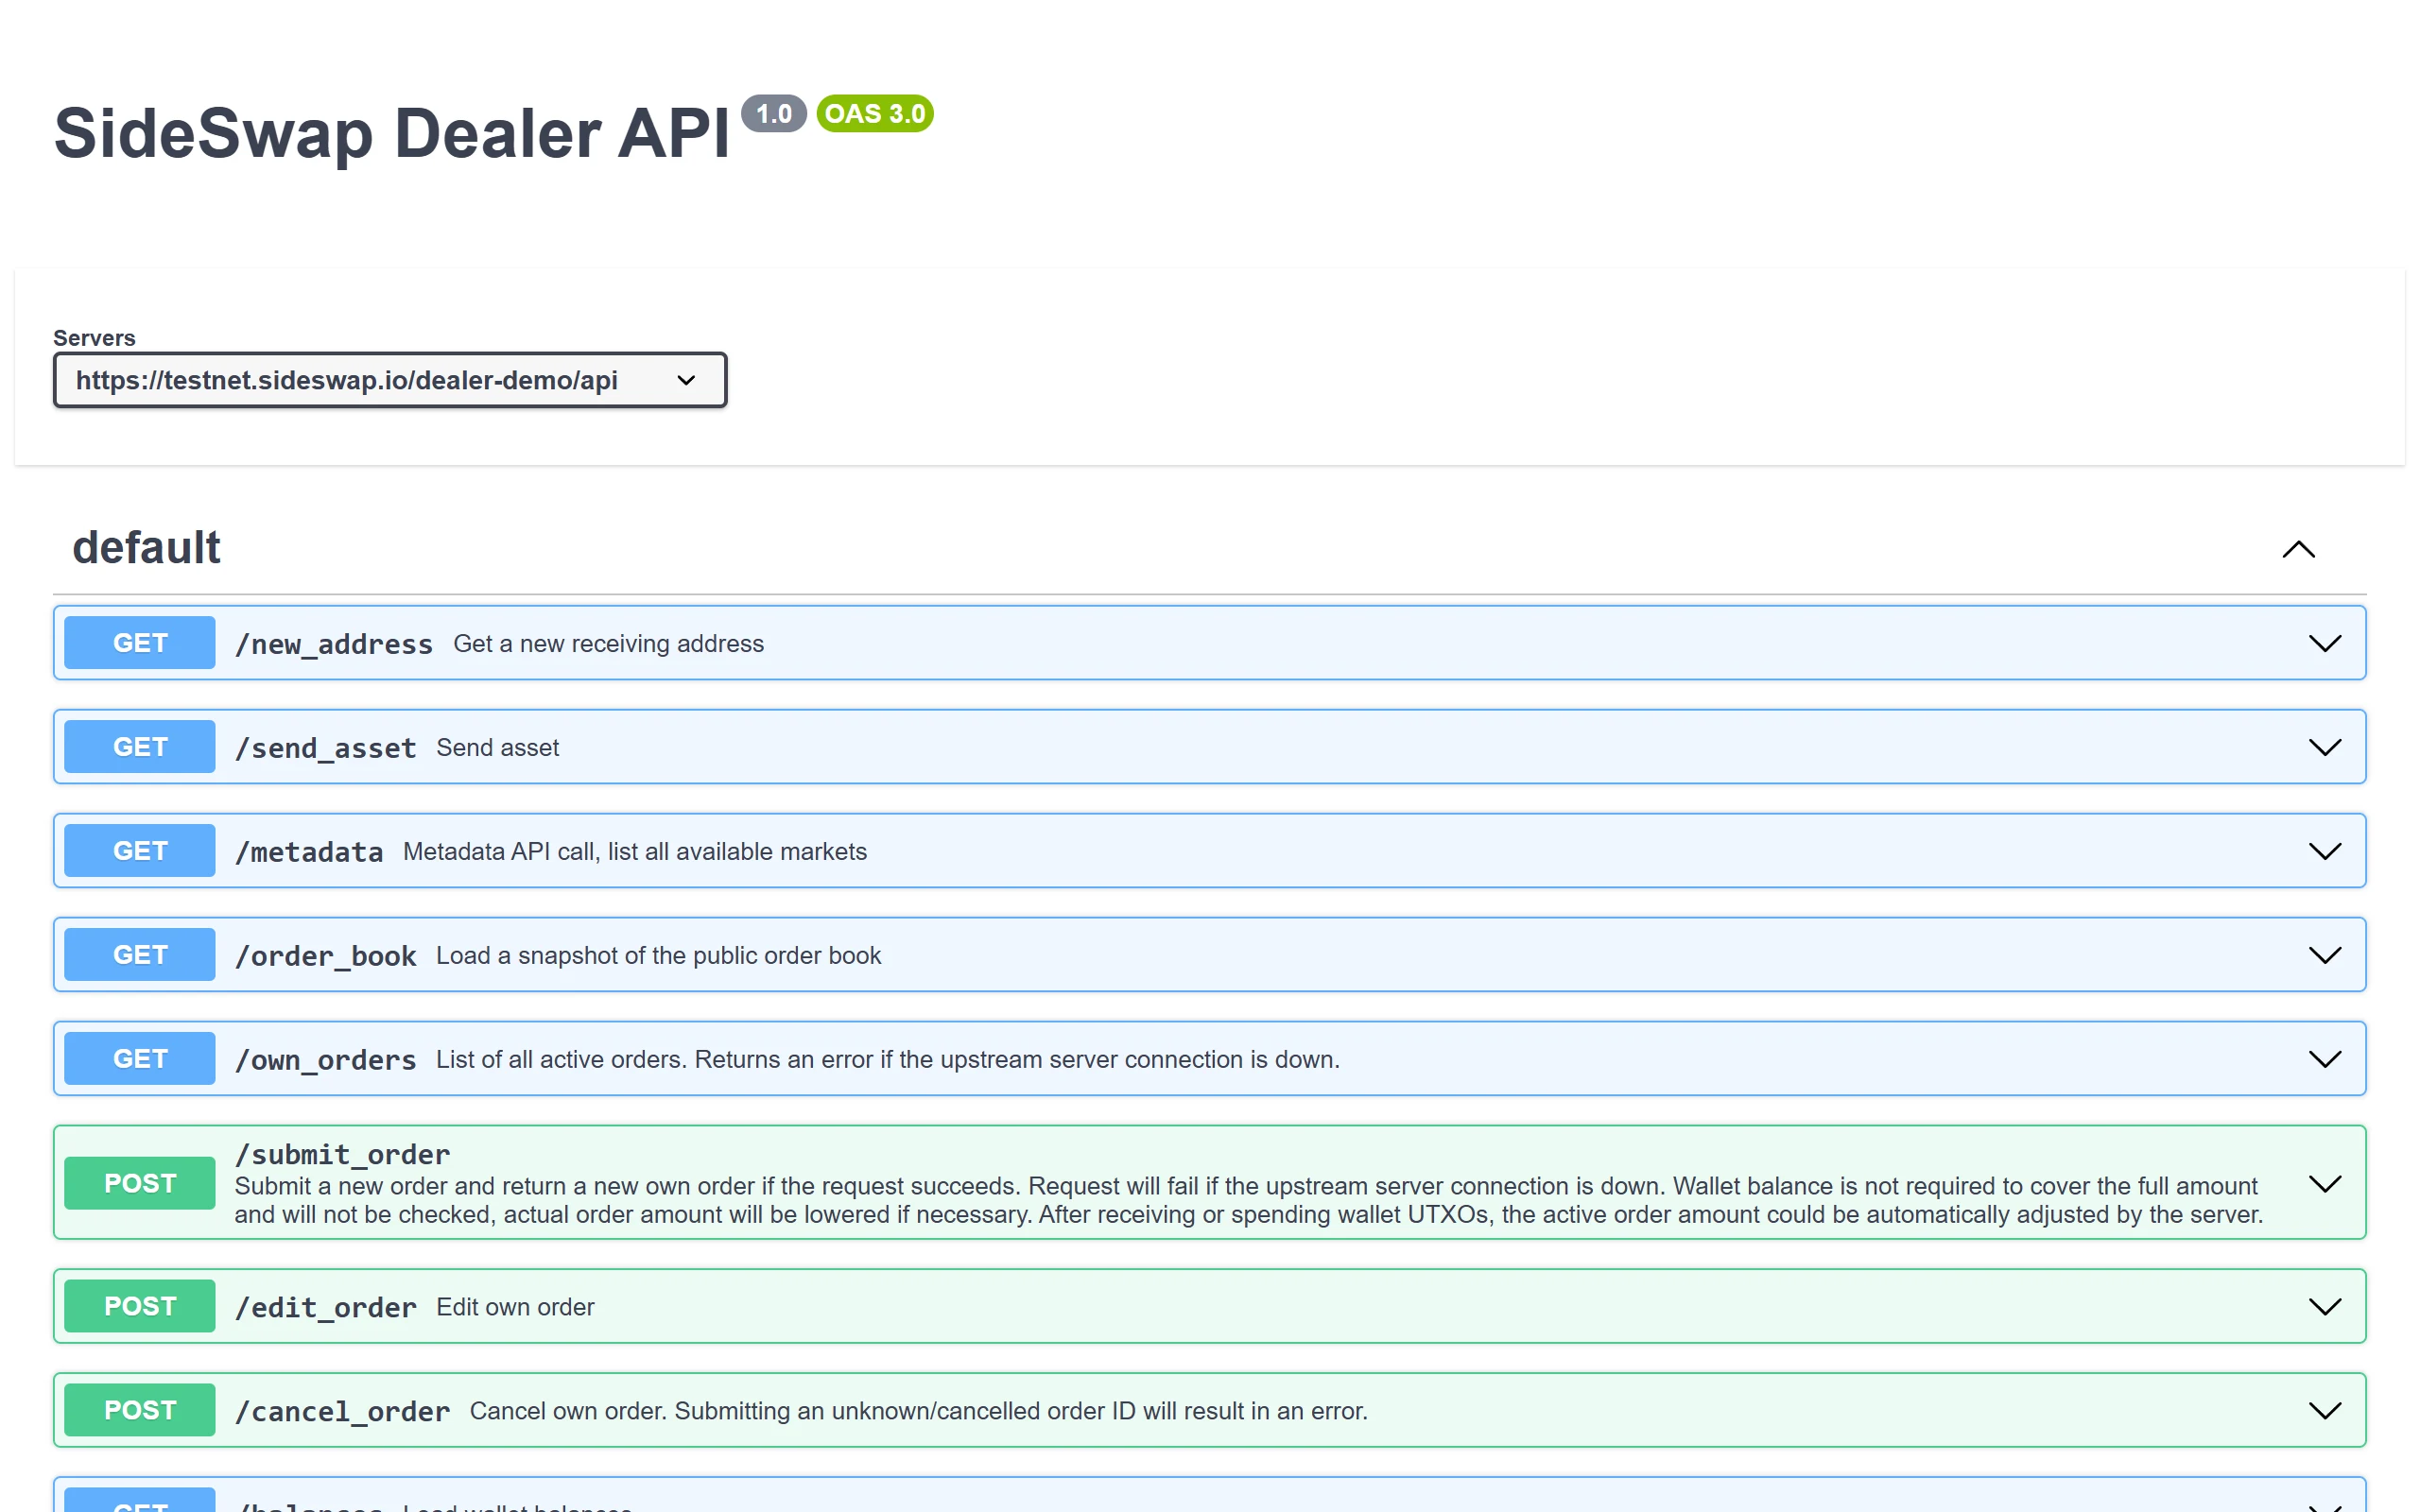Viewport: 2420px width, 1512px height.
Task: Open the /new_address path link
Action: point(334,644)
